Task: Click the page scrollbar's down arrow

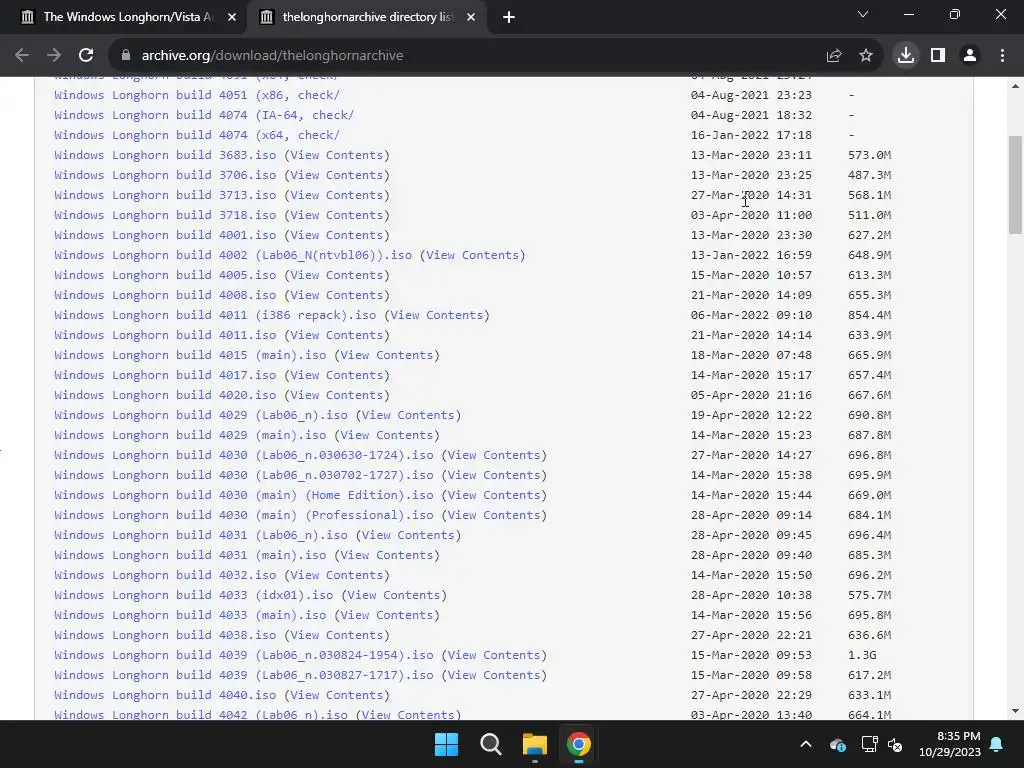Action: 1015,711
